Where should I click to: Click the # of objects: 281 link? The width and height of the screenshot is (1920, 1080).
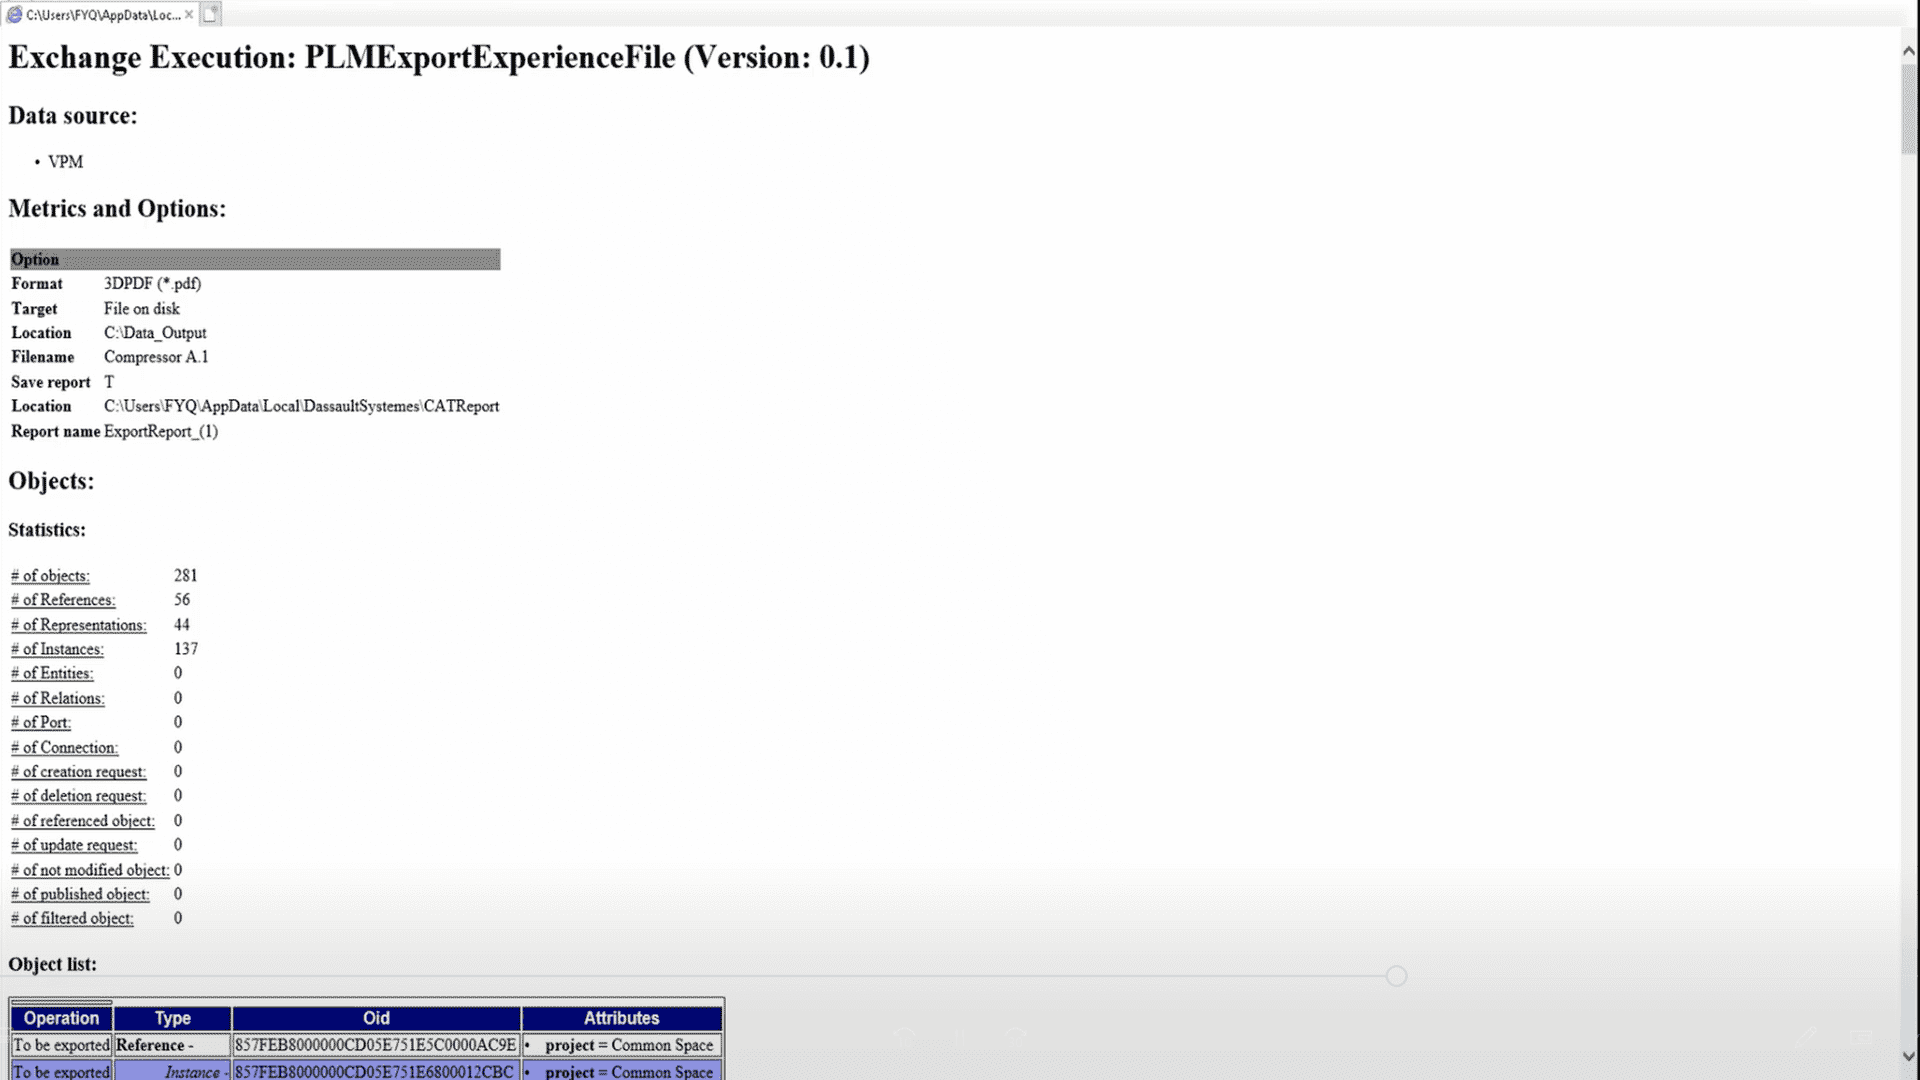pos(49,575)
